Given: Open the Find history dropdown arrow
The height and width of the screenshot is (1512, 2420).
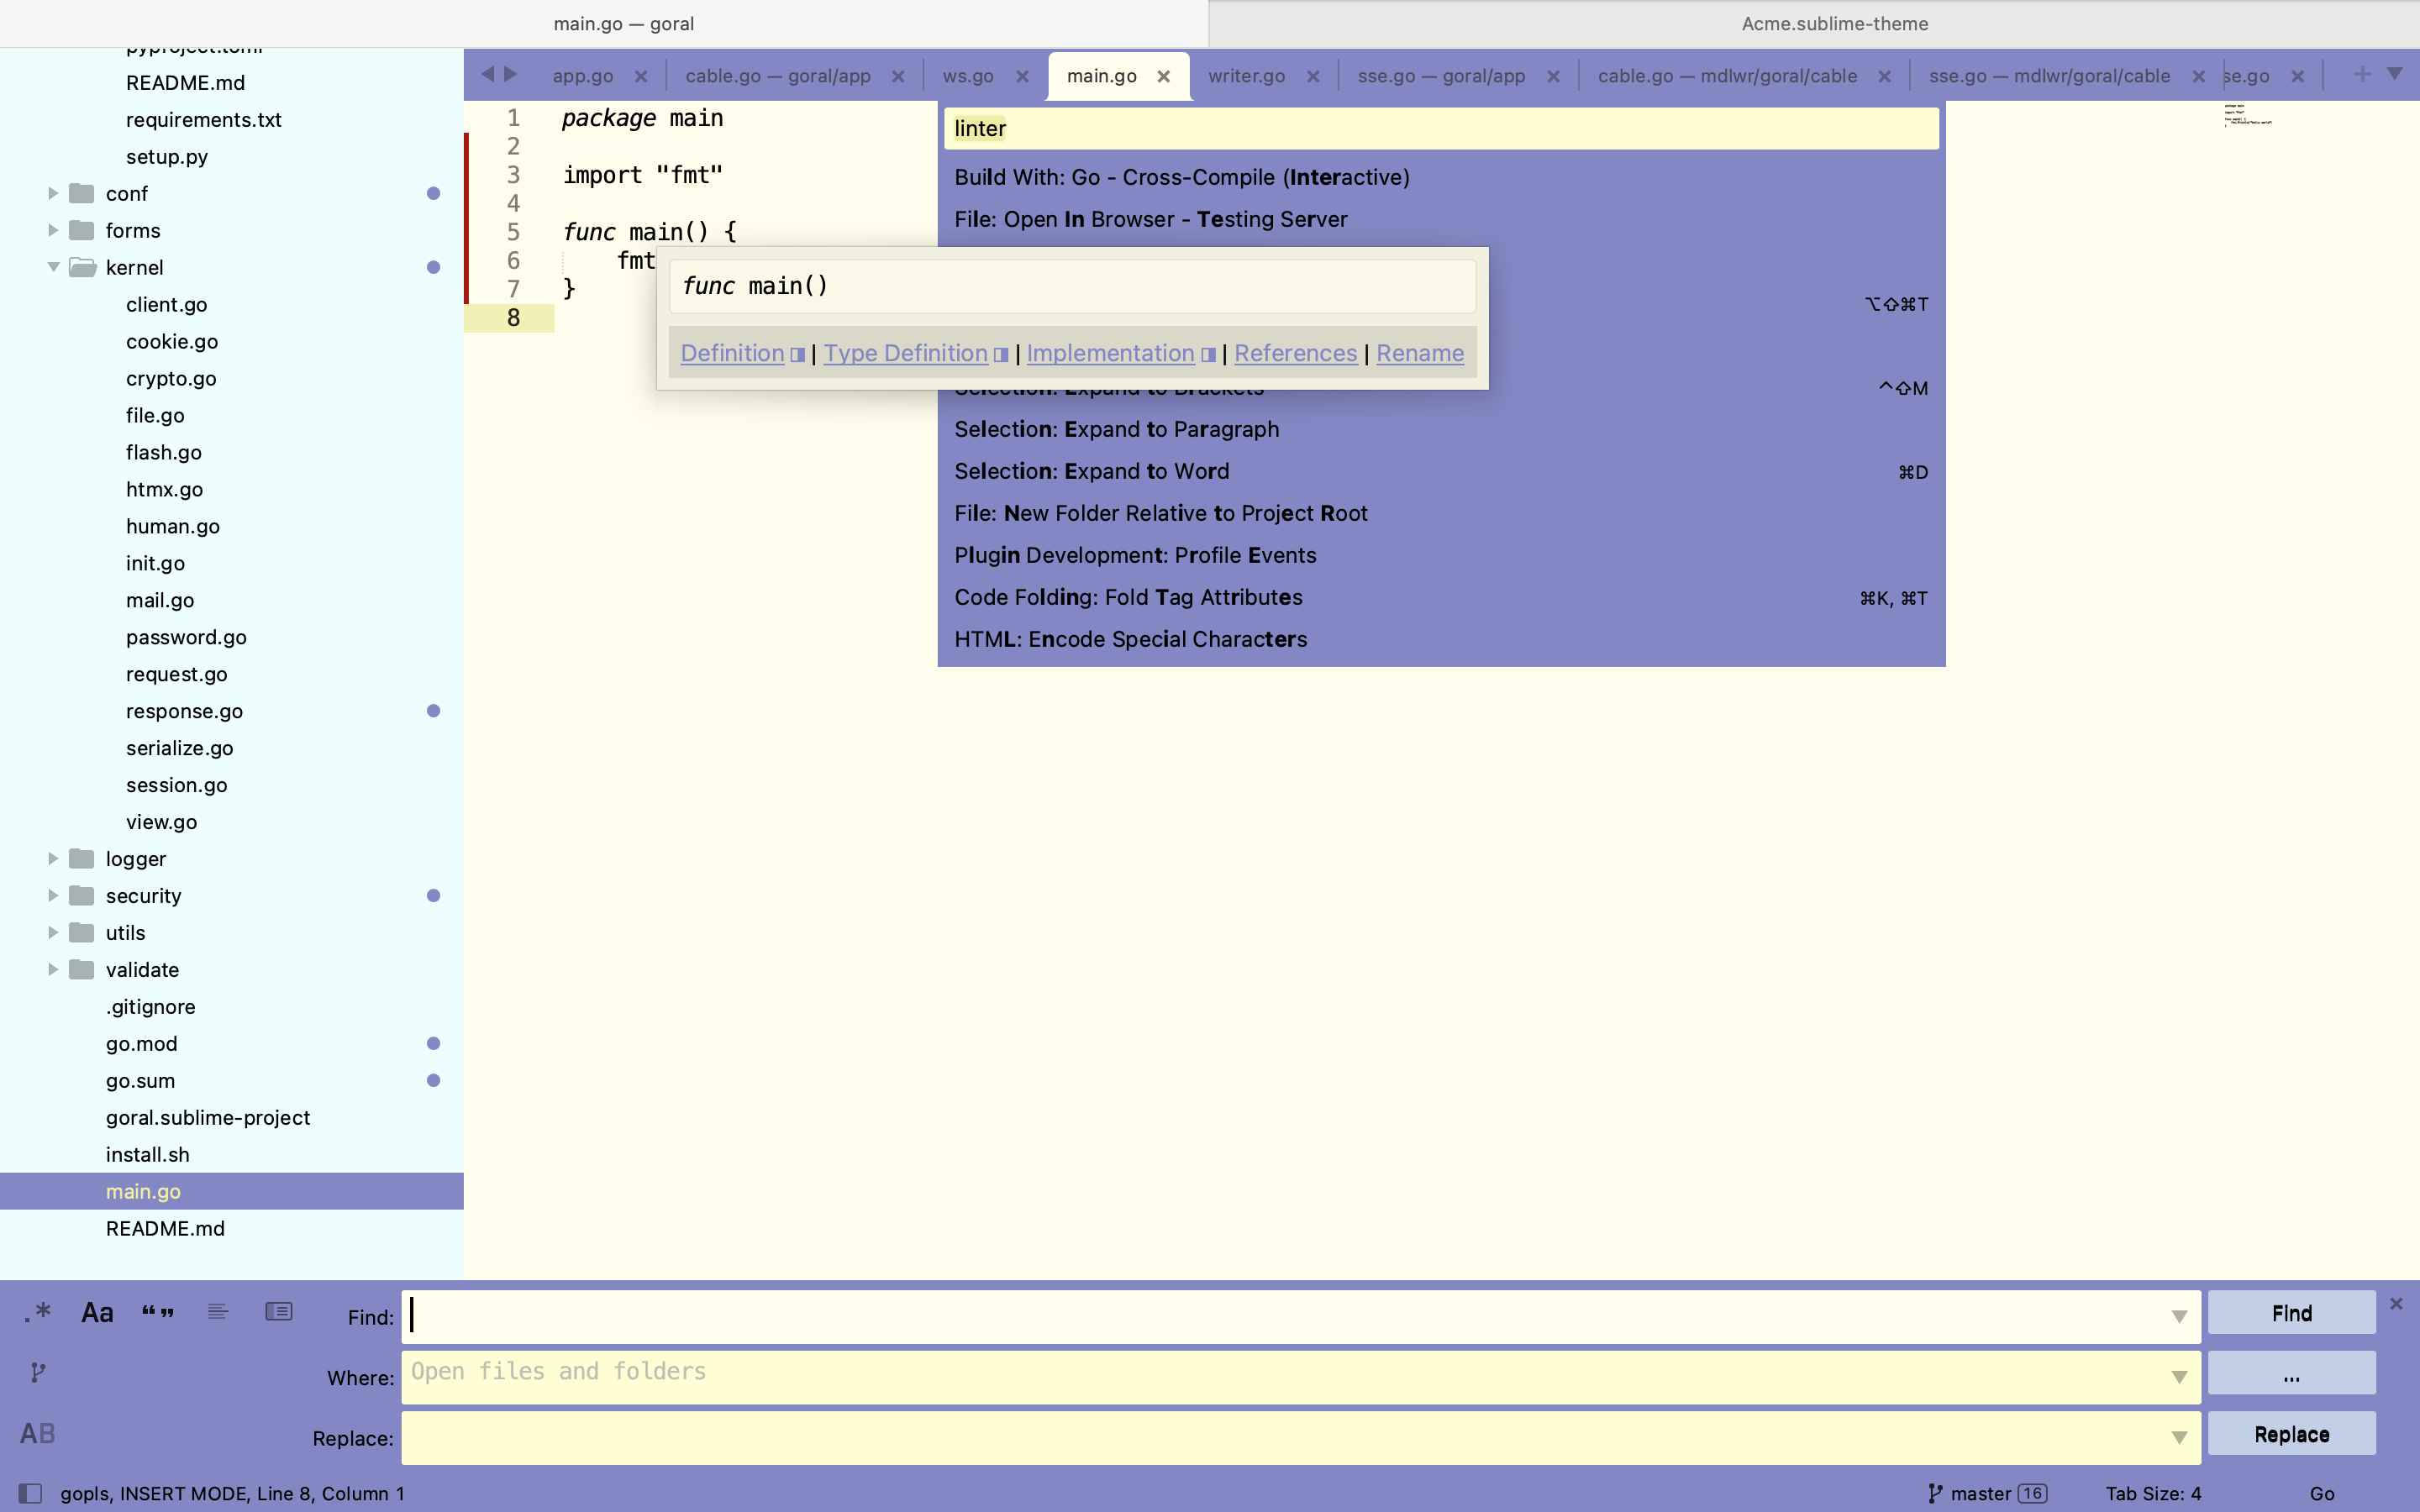Looking at the screenshot, I should coord(2179,1317).
